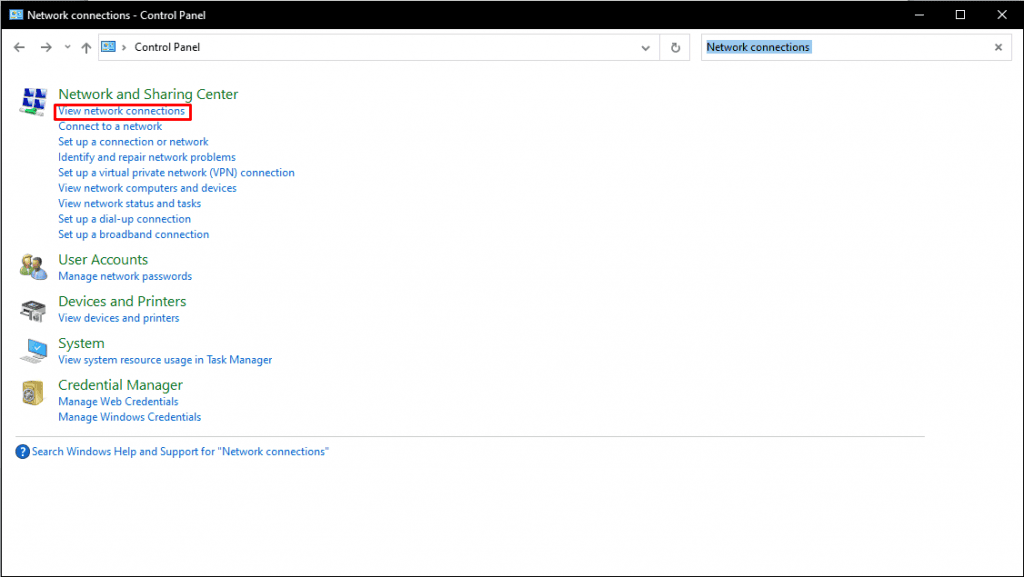Image resolution: width=1024 pixels, height=577 pixels.
Task: Open User Accounts heading
Action: pos(103,260)
